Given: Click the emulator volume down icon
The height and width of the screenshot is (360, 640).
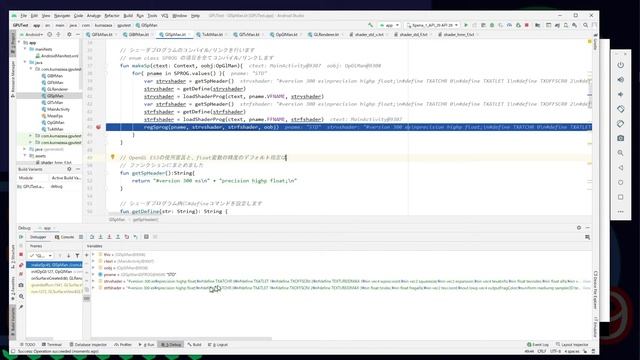Looking at the screenshot, I should (620, 94).
